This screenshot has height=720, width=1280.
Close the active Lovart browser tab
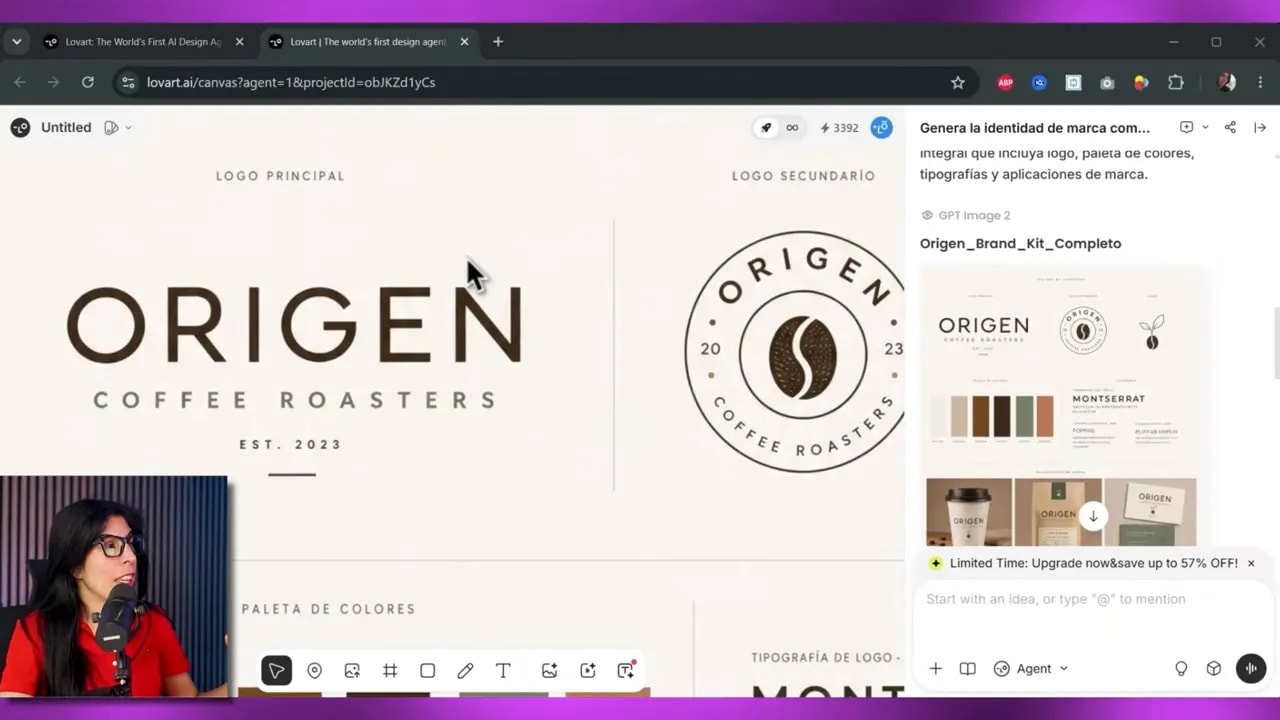pyautogui.click(x=464, y=42)
